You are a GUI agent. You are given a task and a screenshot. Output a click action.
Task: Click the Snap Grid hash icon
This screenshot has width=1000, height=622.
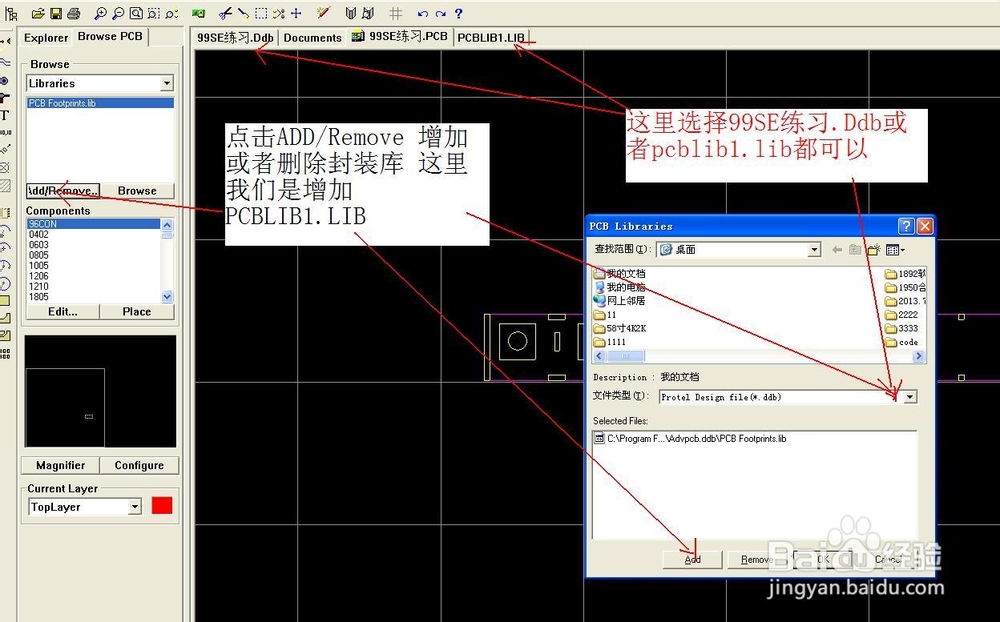(395, 13)
